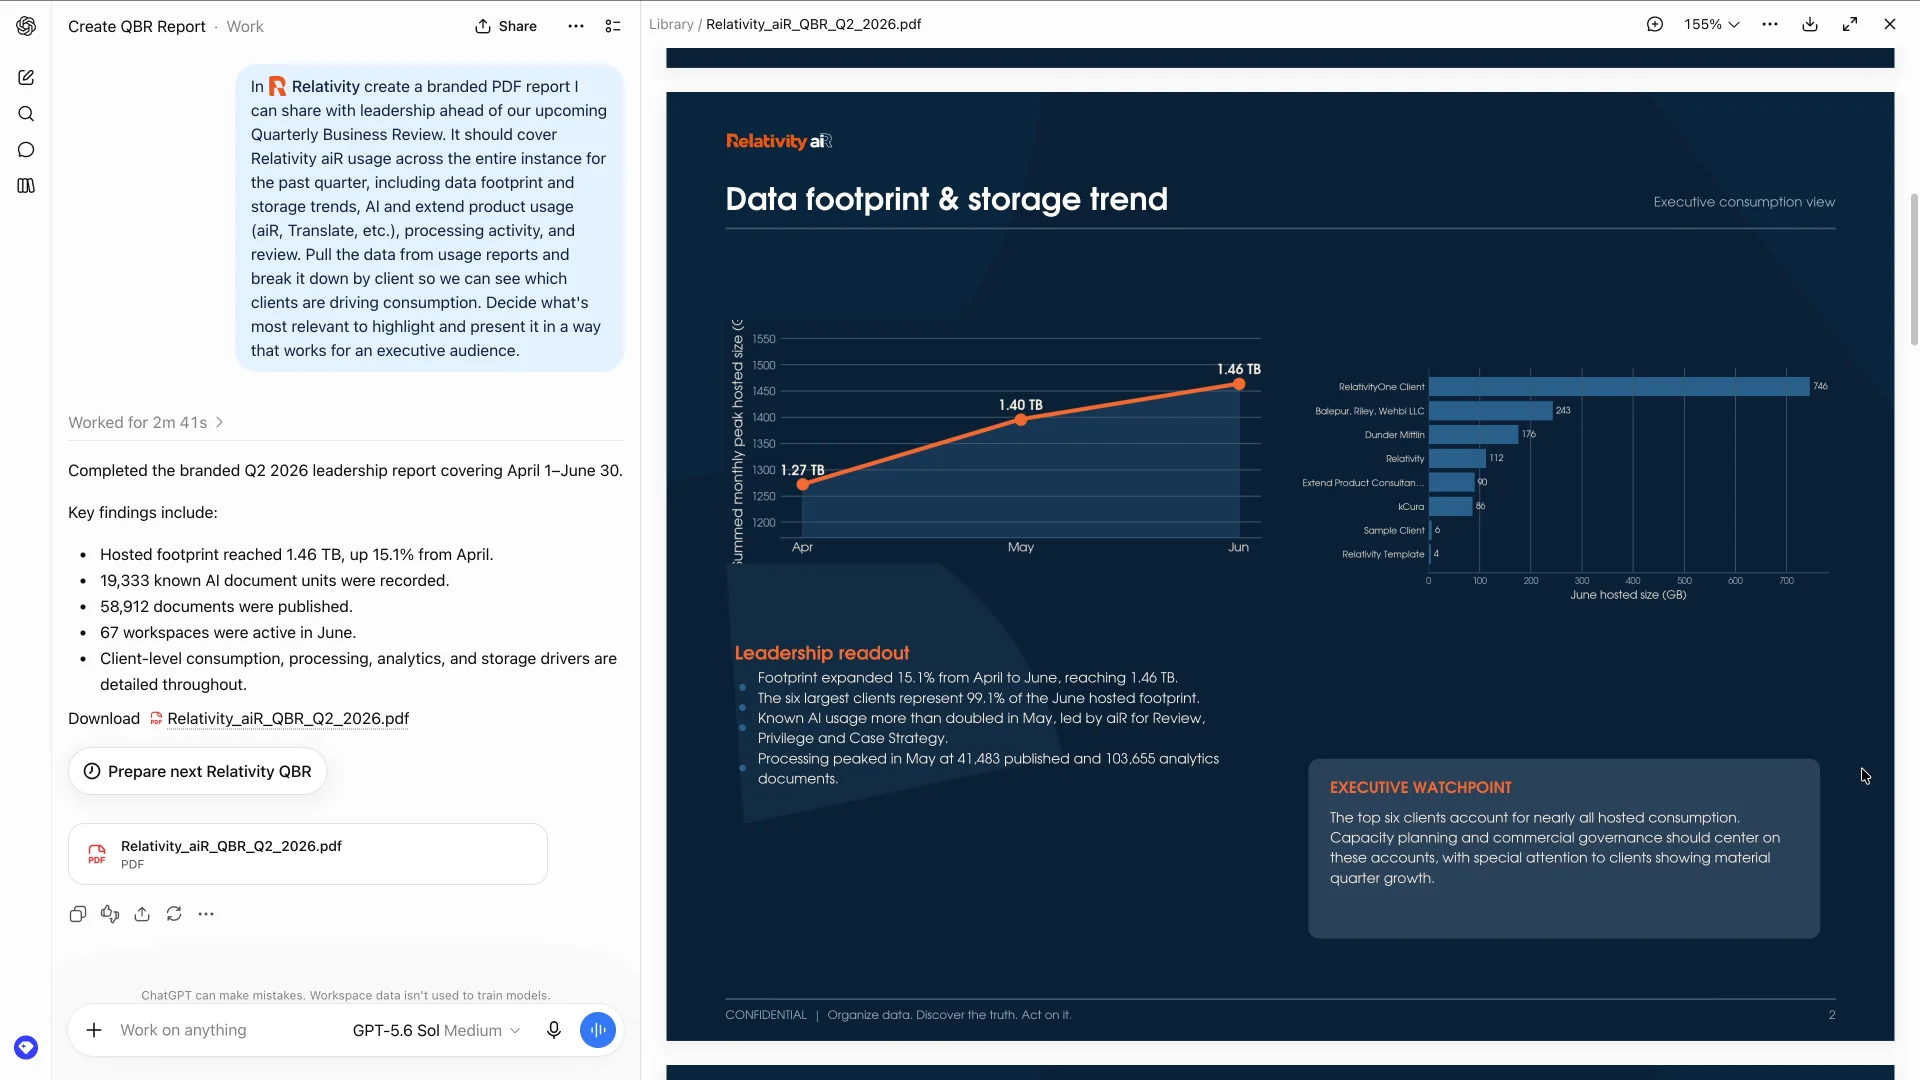
Task: Download the PDF with download icon
Action: tap(1810, 24)
